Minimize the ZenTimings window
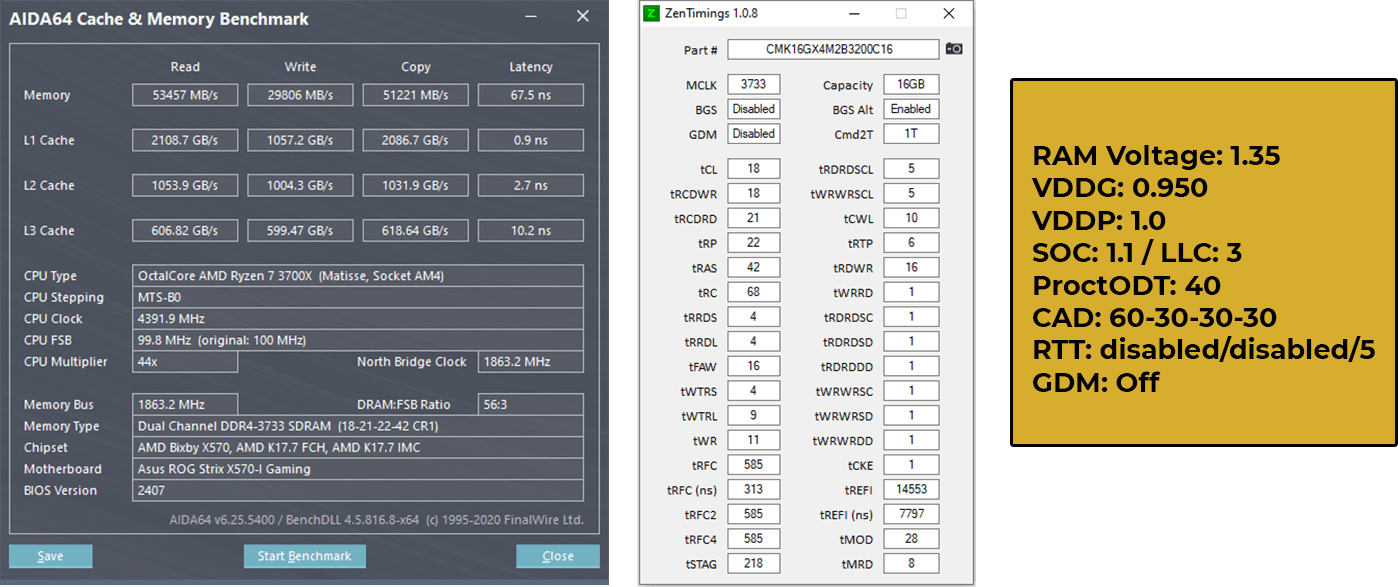Viewport: 1398px width, 587px height. [855, 14]
